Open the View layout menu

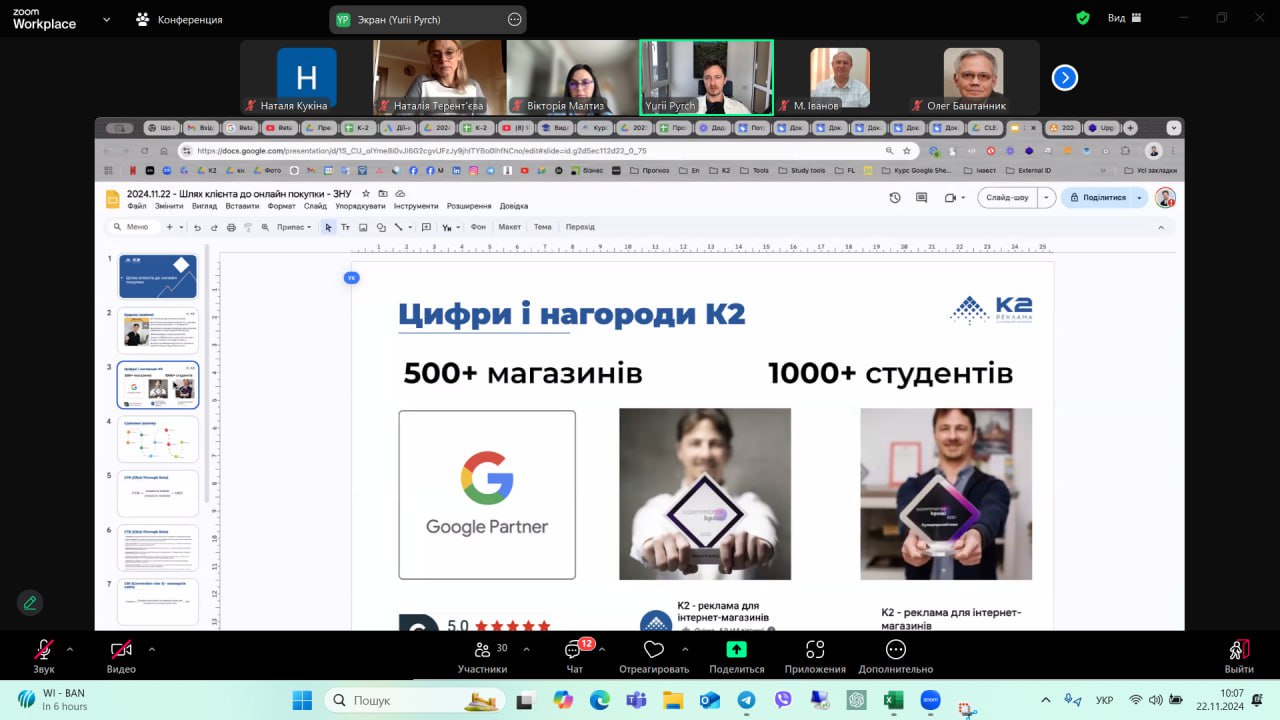click(1124, 18)
